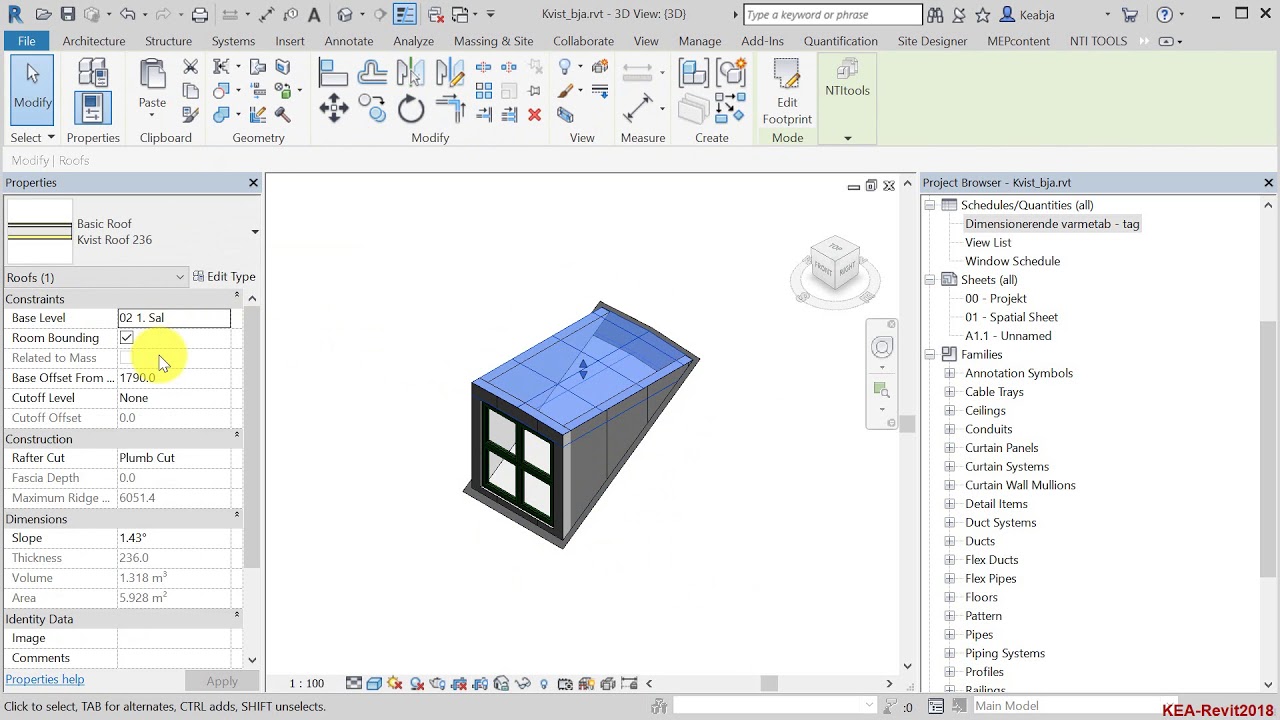Select the Move tool

click(x=333, y=108)
